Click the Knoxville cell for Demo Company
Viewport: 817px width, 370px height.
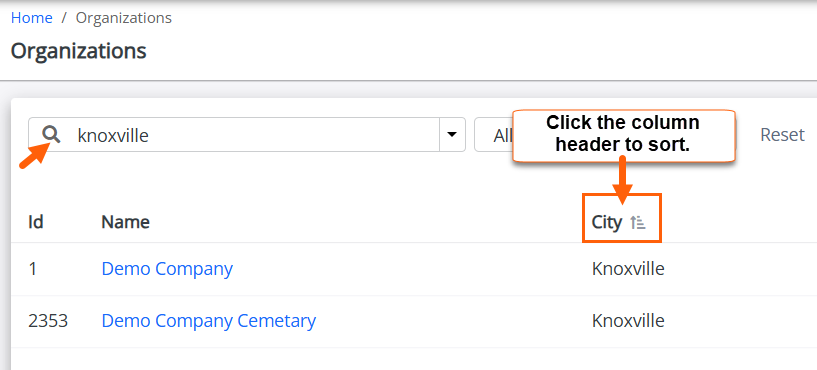point(628,269)
